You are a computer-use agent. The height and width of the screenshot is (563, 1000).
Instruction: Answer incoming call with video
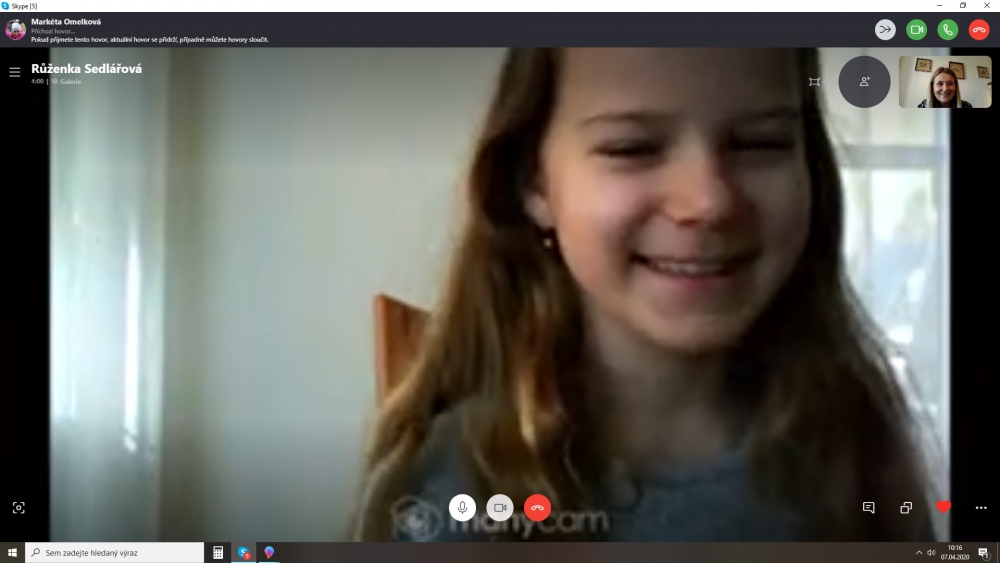point(916,29)
